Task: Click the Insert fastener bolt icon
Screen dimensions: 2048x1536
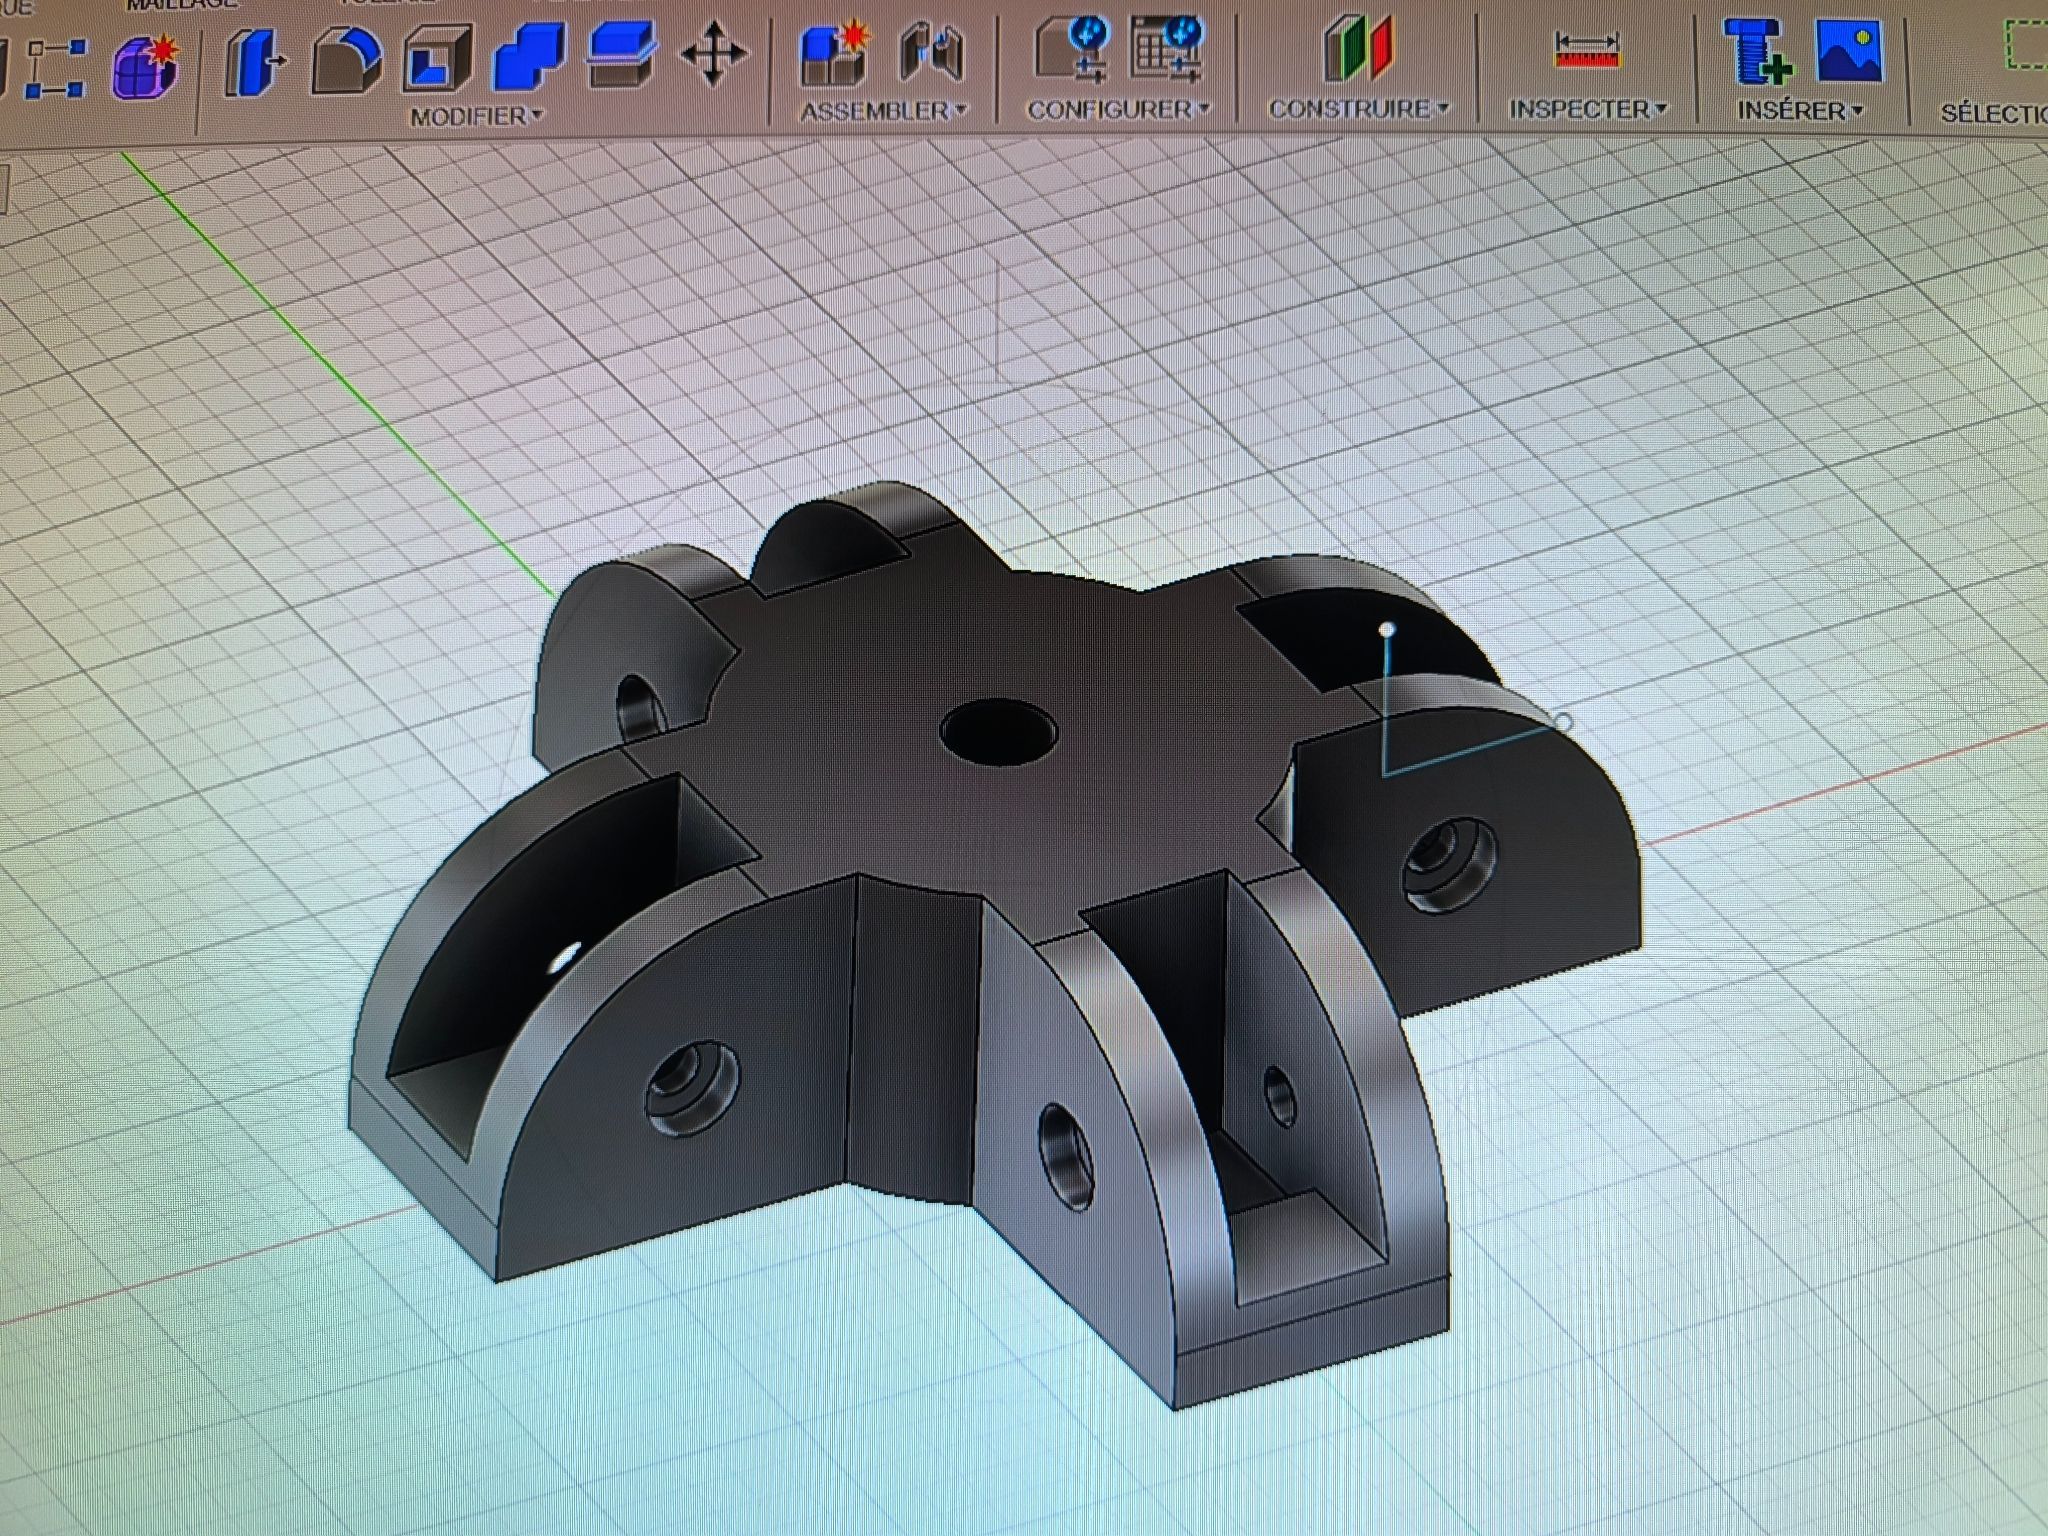Action: (1757, 50)
